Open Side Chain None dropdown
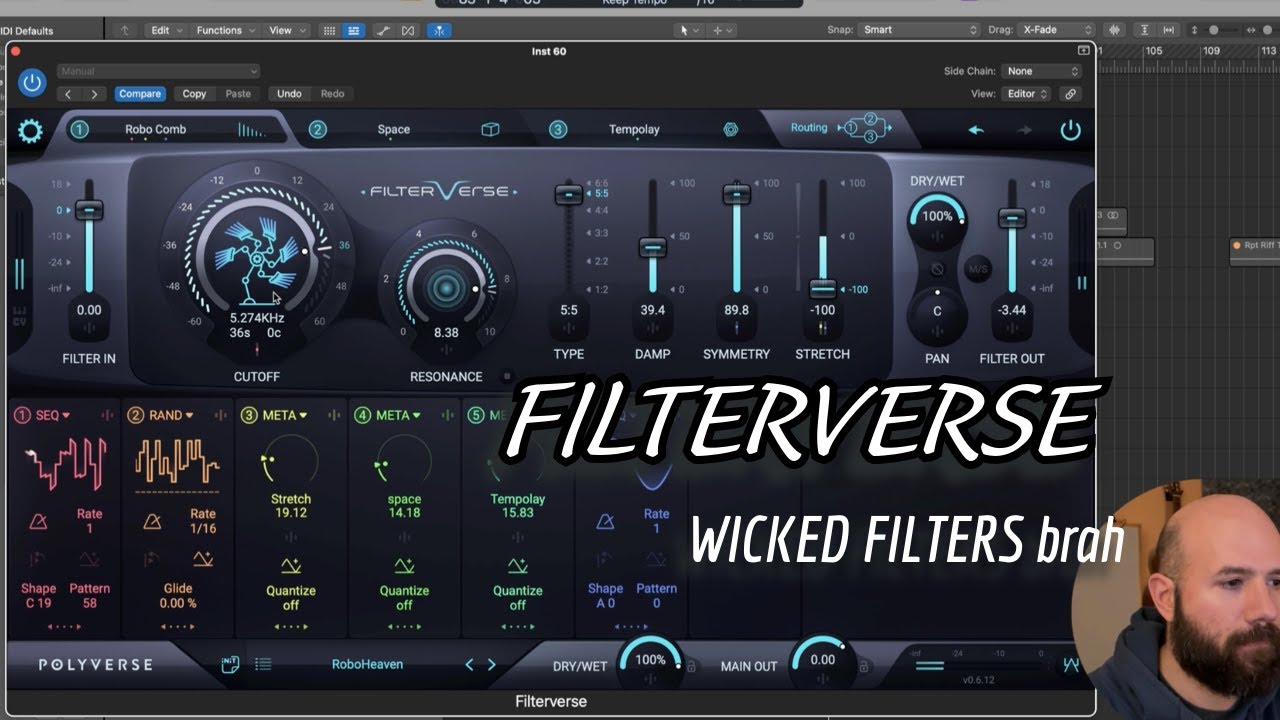This screenshot has height=720, width=1280. 1043,71
